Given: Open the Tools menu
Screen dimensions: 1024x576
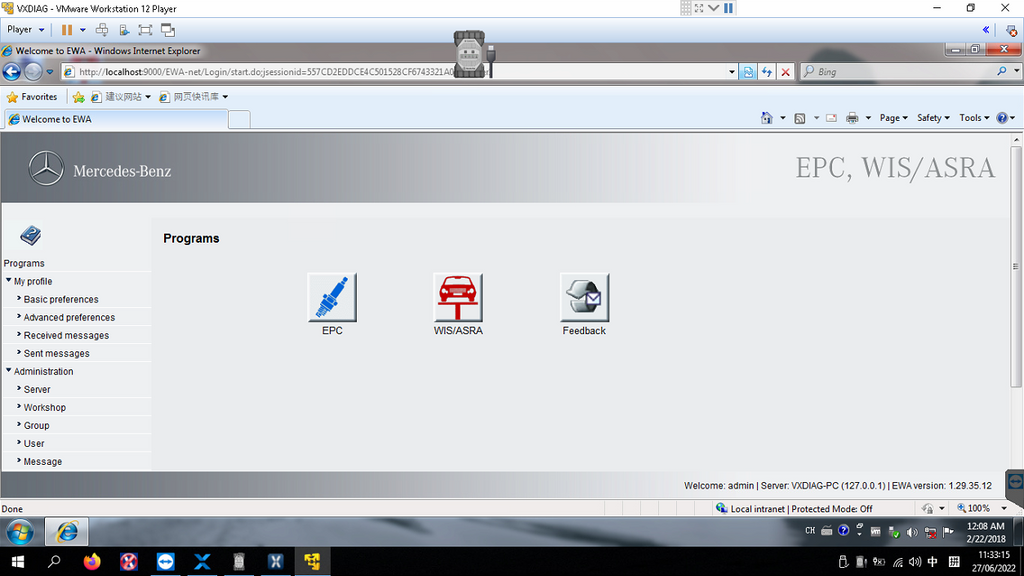Looking at the screenshot, I should click(x=973, y=118).
